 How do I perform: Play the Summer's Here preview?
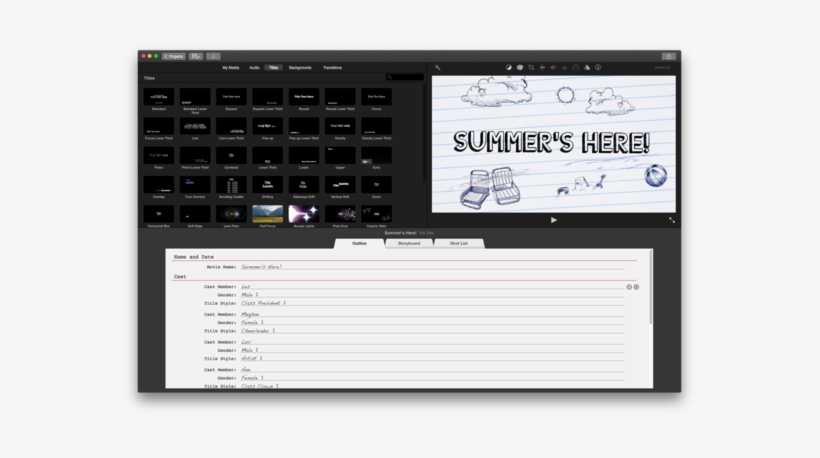pyautogui.click(x=554, y=219)
